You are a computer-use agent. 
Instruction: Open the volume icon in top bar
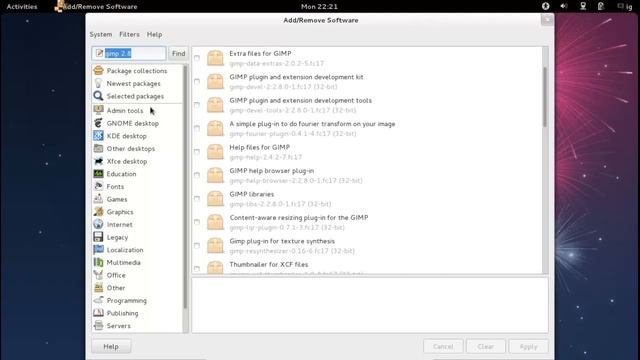(564, 6)
